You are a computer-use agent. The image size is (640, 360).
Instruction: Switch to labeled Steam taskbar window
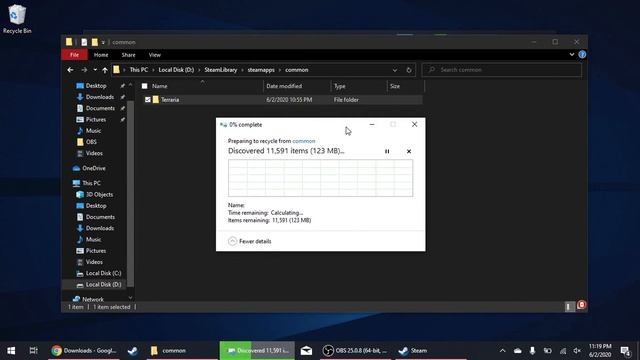(431, 351)
